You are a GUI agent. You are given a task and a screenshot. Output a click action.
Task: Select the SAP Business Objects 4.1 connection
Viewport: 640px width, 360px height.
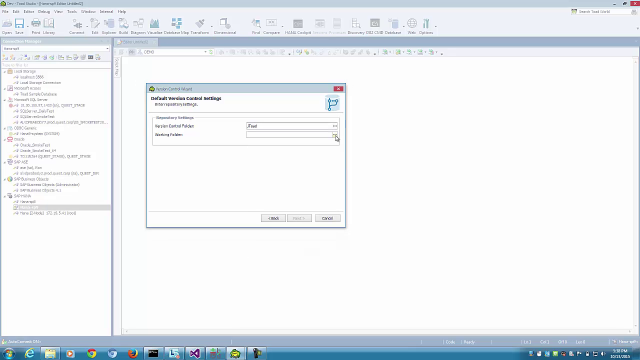click(40, 190)
